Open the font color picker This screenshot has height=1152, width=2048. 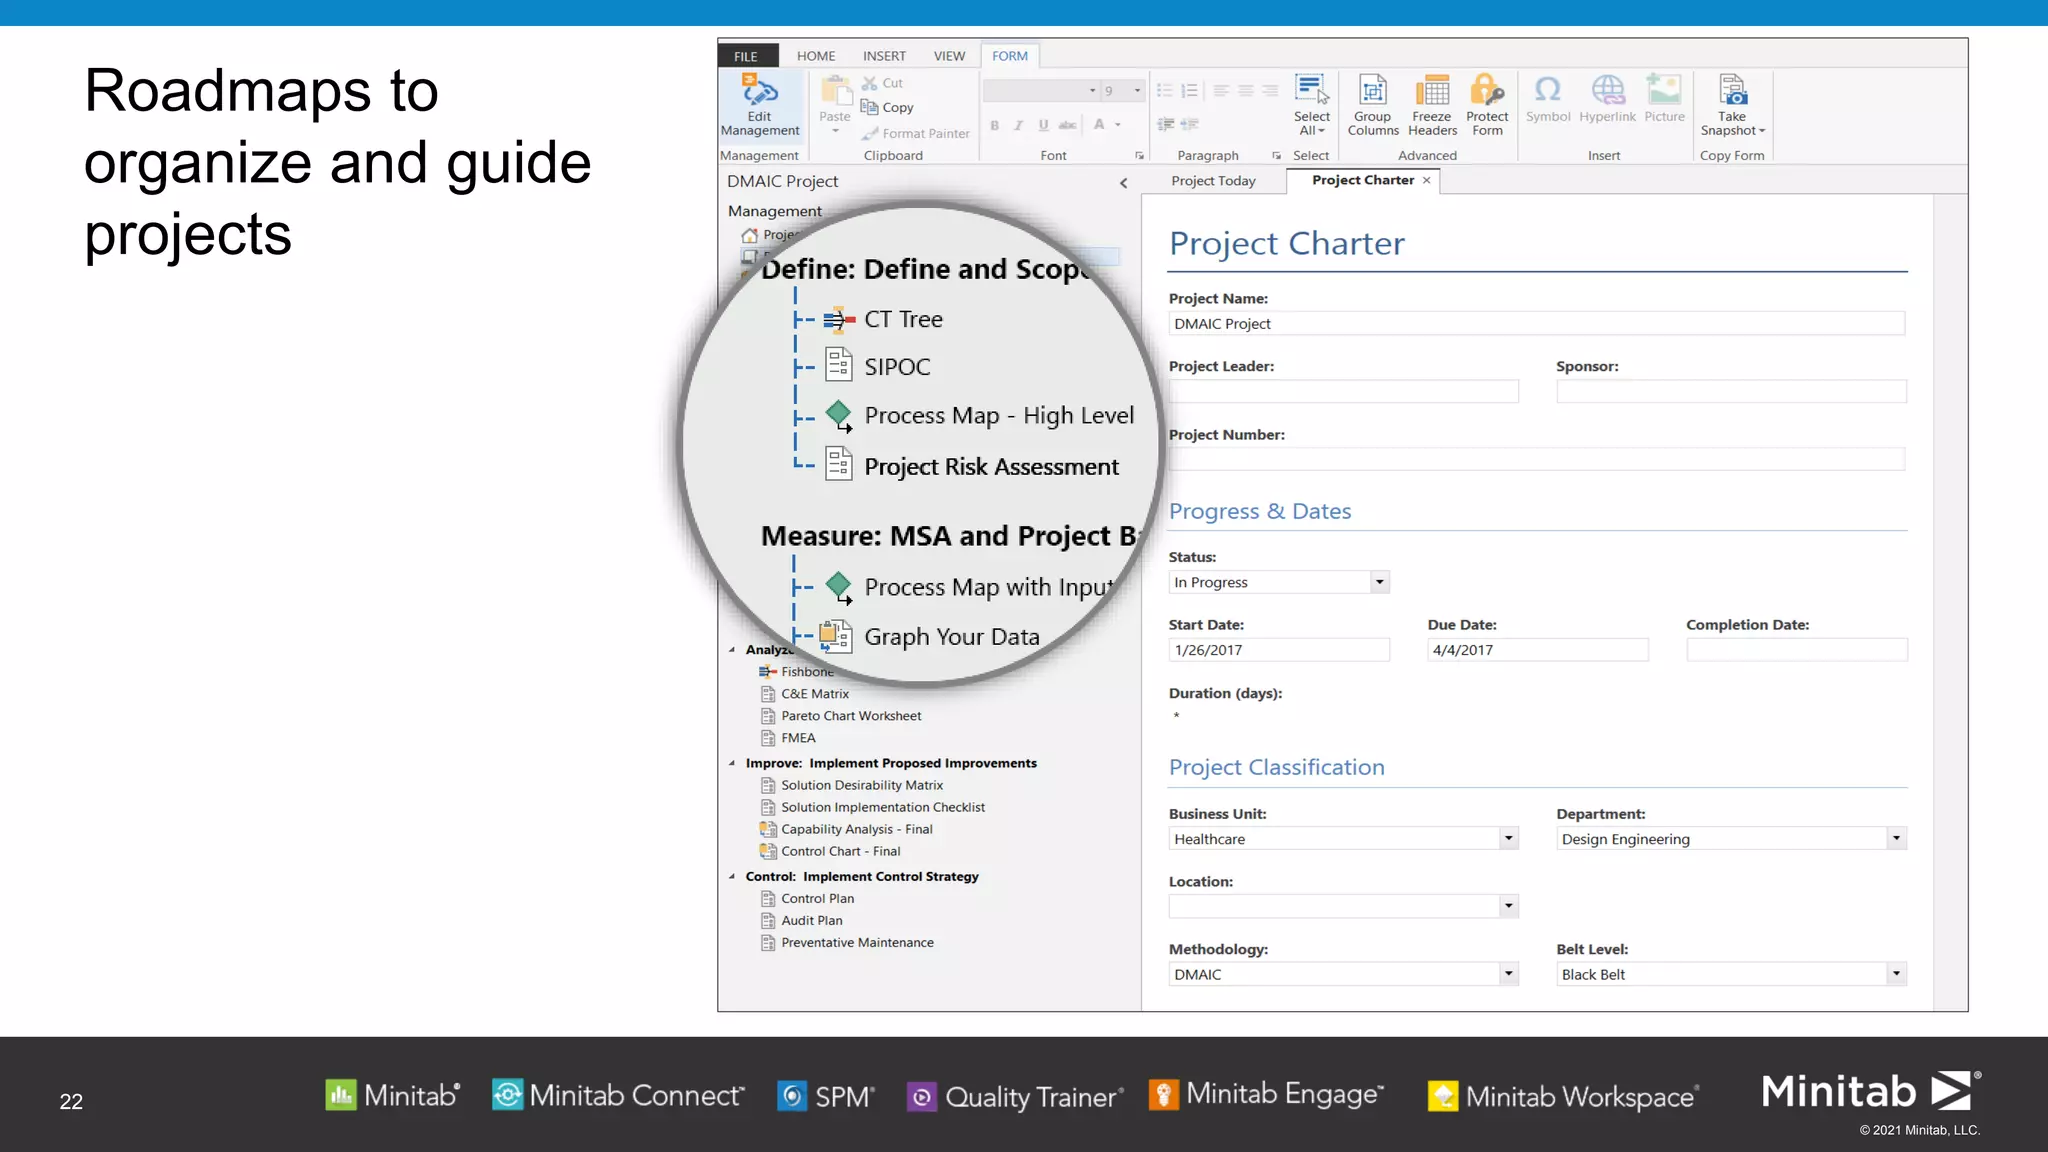pyautogui.click(x=1118, y=125)
